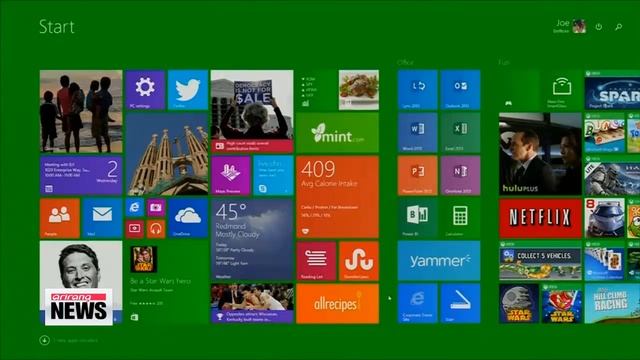640x360 pixels.
Task: Open the small Music headphones tile
Action: pos(156,229)
